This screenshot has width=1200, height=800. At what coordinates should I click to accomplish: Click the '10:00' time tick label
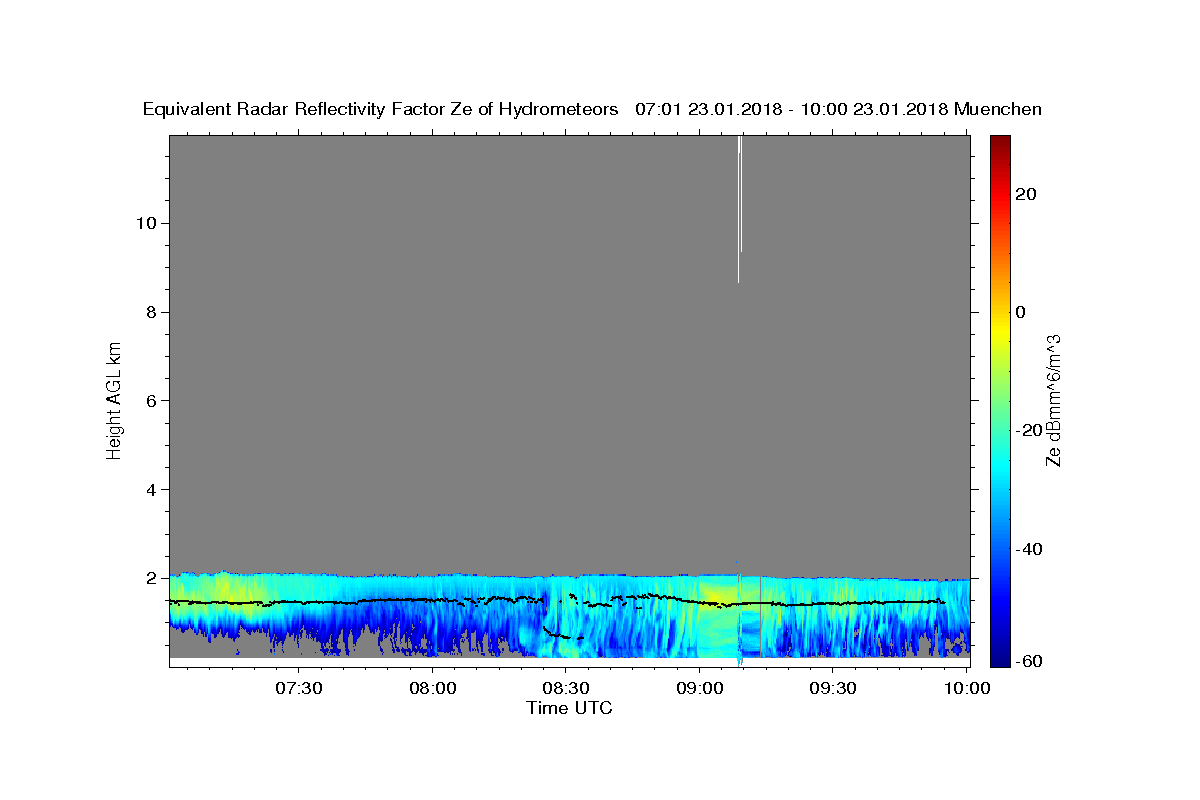click(967, 688)
